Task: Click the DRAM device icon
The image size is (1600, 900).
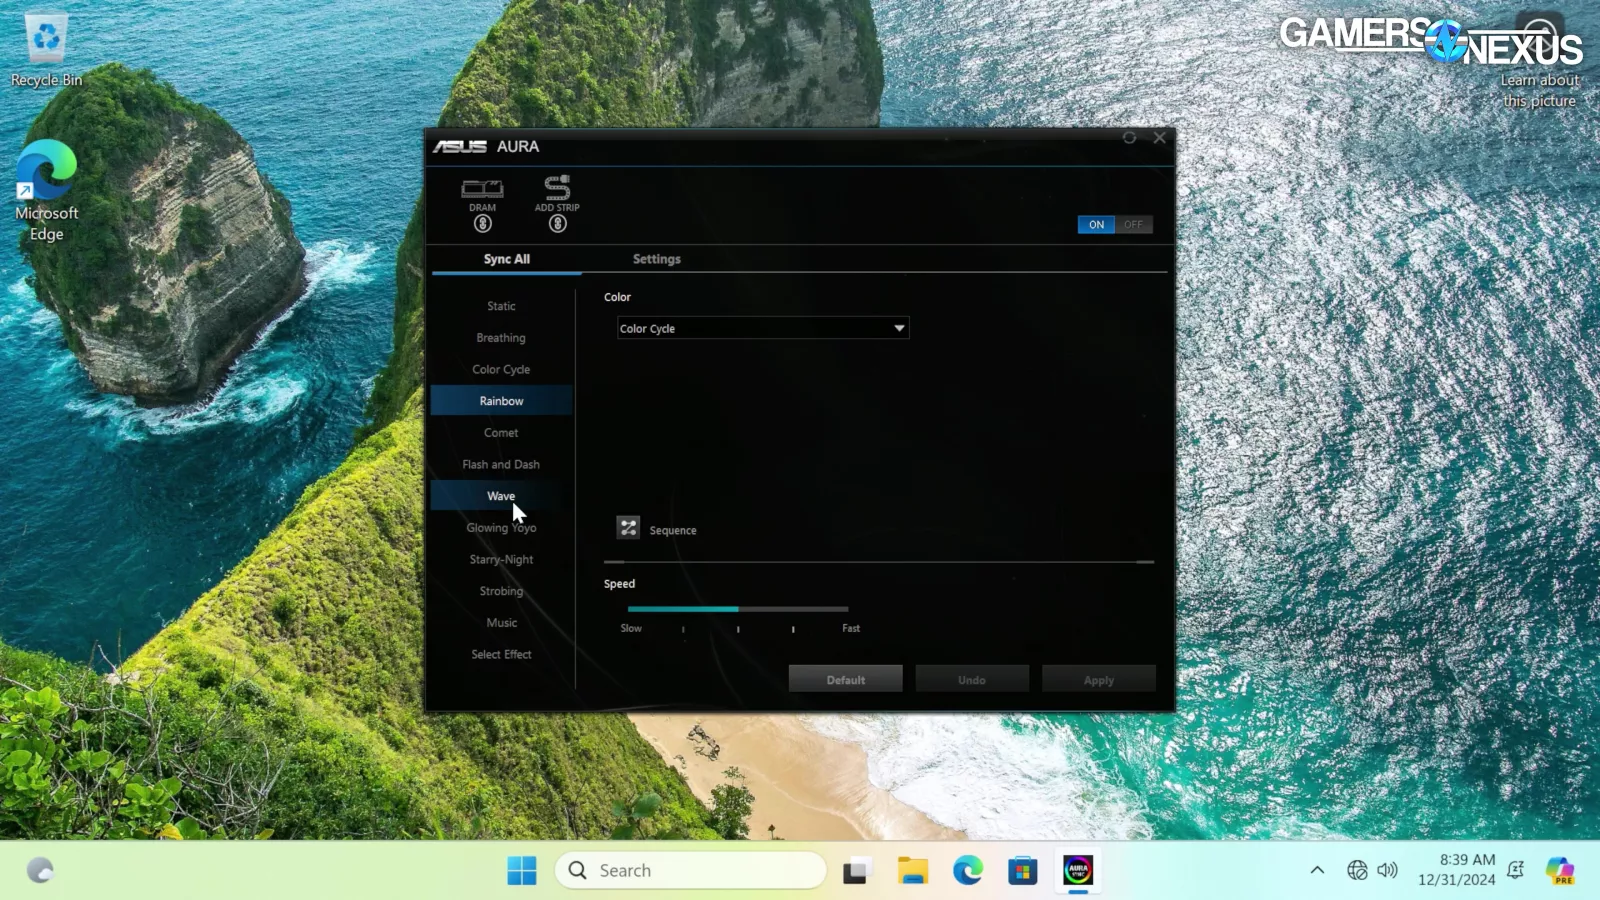Action: click(x=482, y=188)
